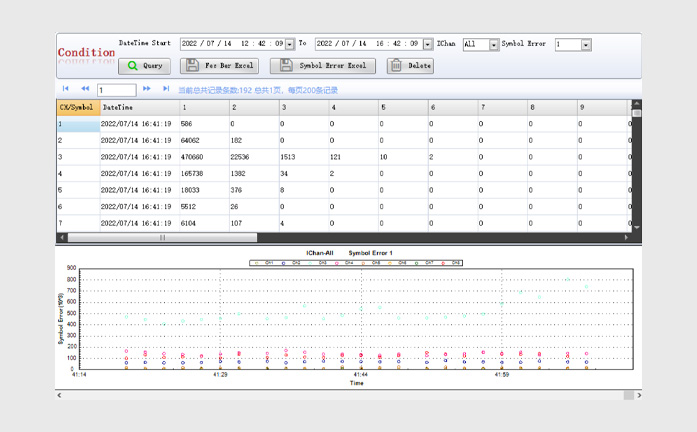
Task: Click the column header labeled 9
Action: [602, 108]
